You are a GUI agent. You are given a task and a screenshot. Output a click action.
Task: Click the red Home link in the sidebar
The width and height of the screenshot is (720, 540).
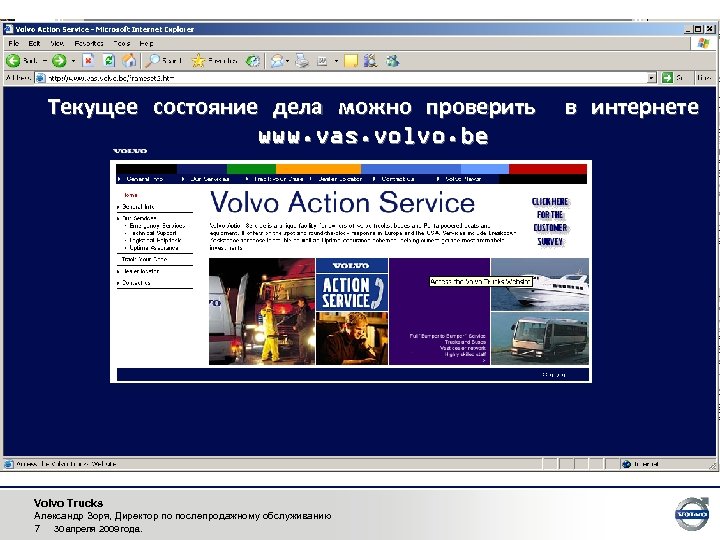(131, 195)
